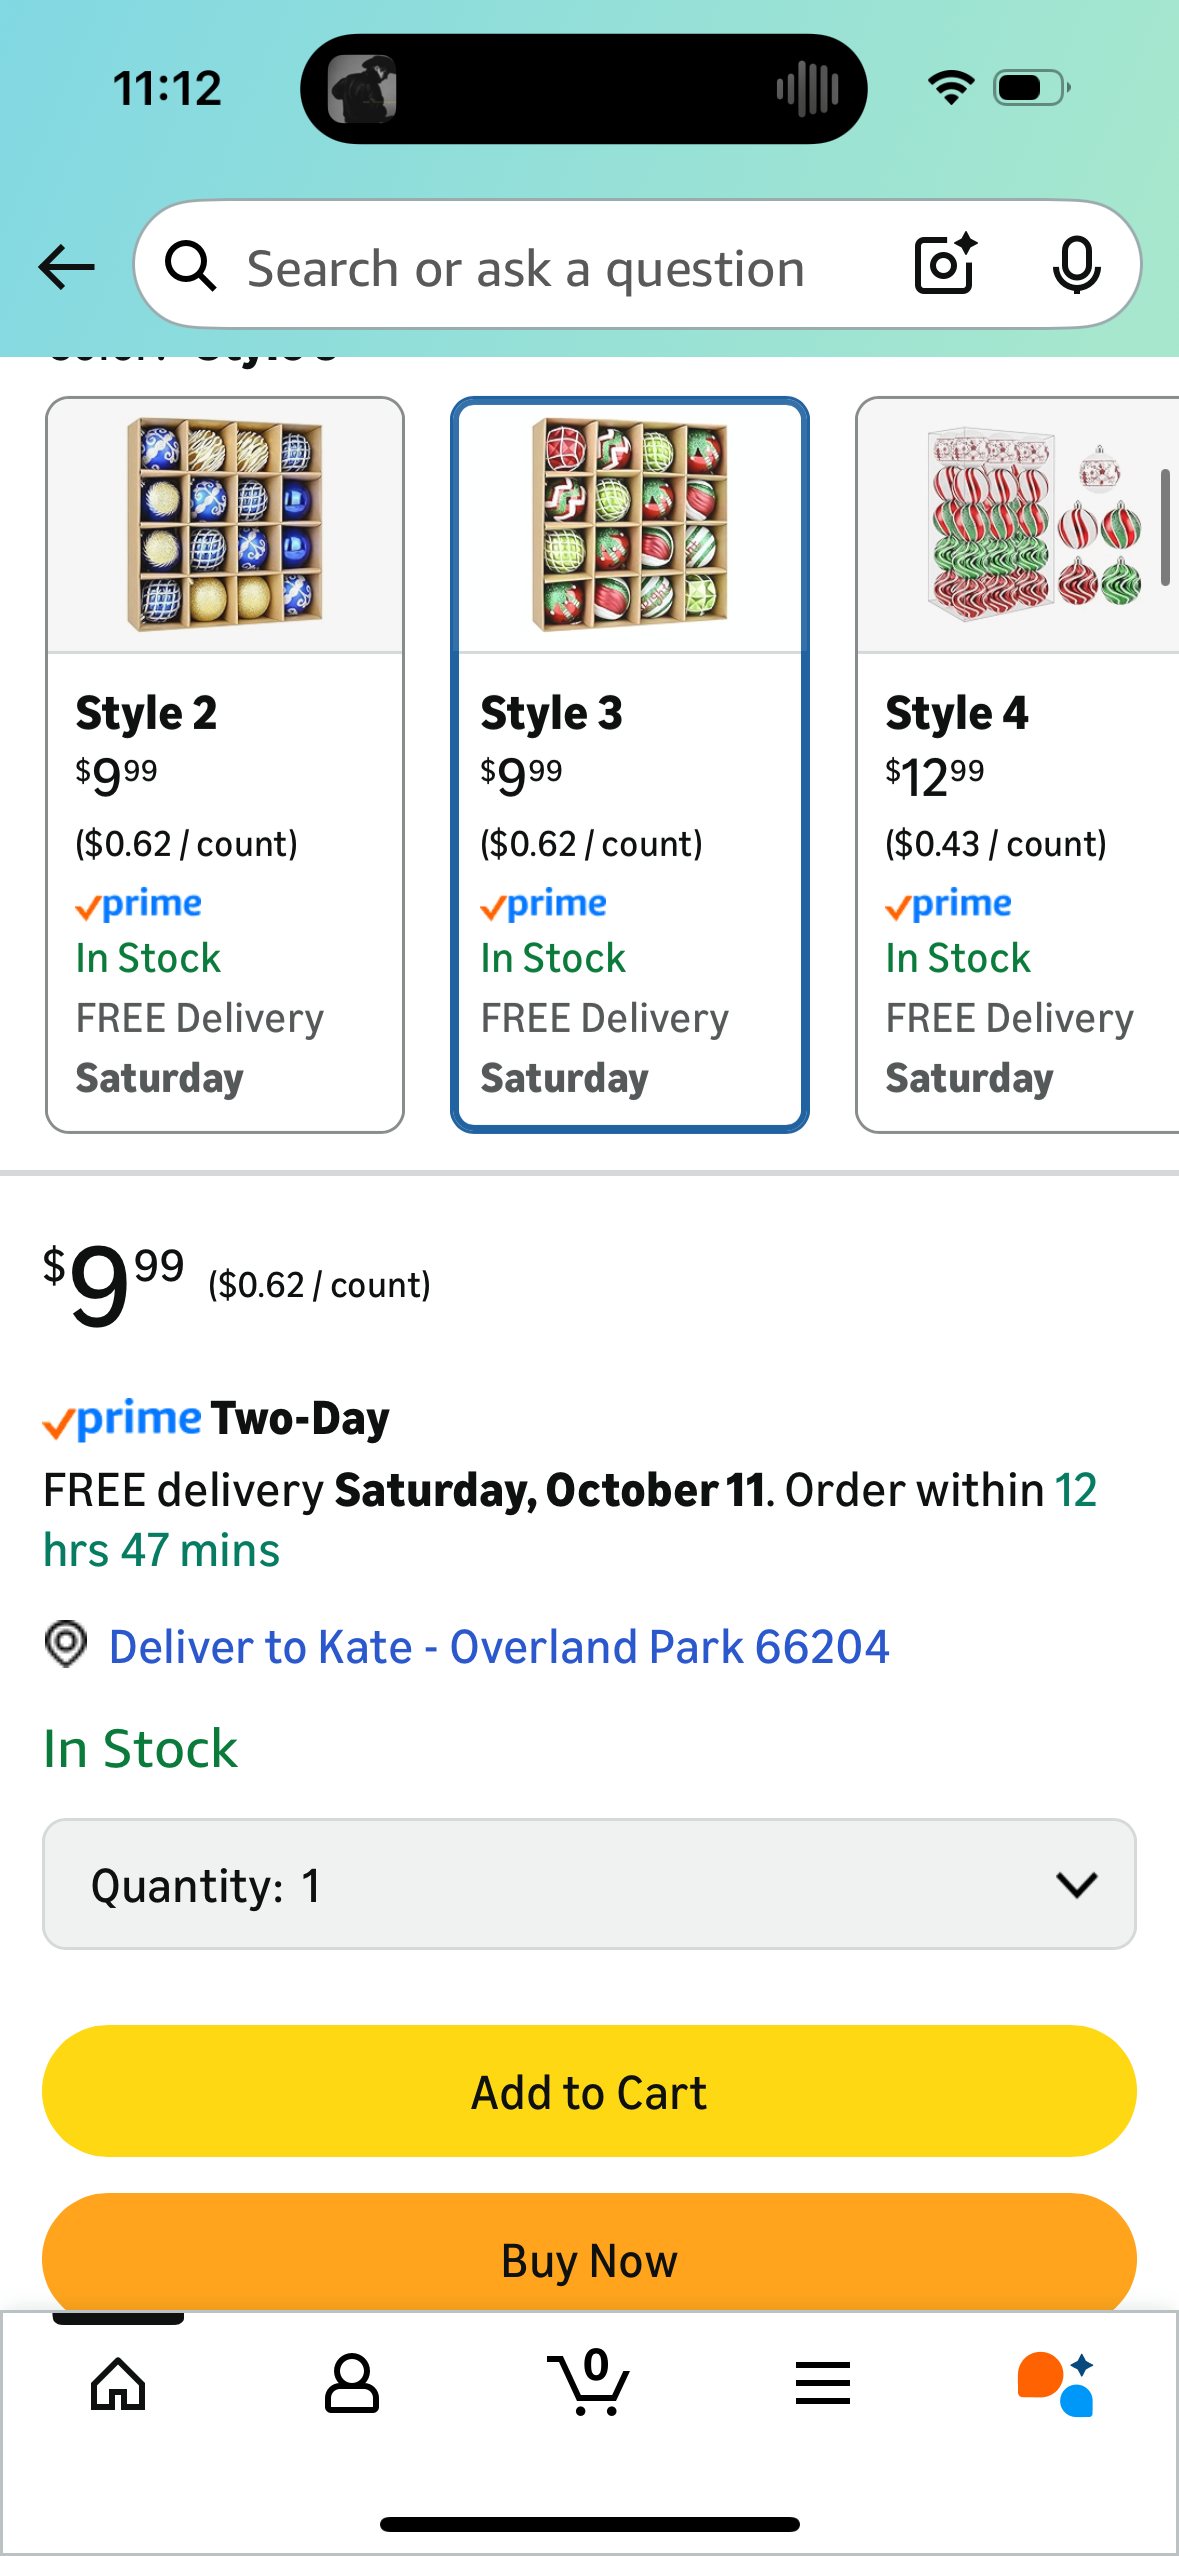
Task: Open the account profile tab
Action: pyautogui.click(x=352, y=2384)
